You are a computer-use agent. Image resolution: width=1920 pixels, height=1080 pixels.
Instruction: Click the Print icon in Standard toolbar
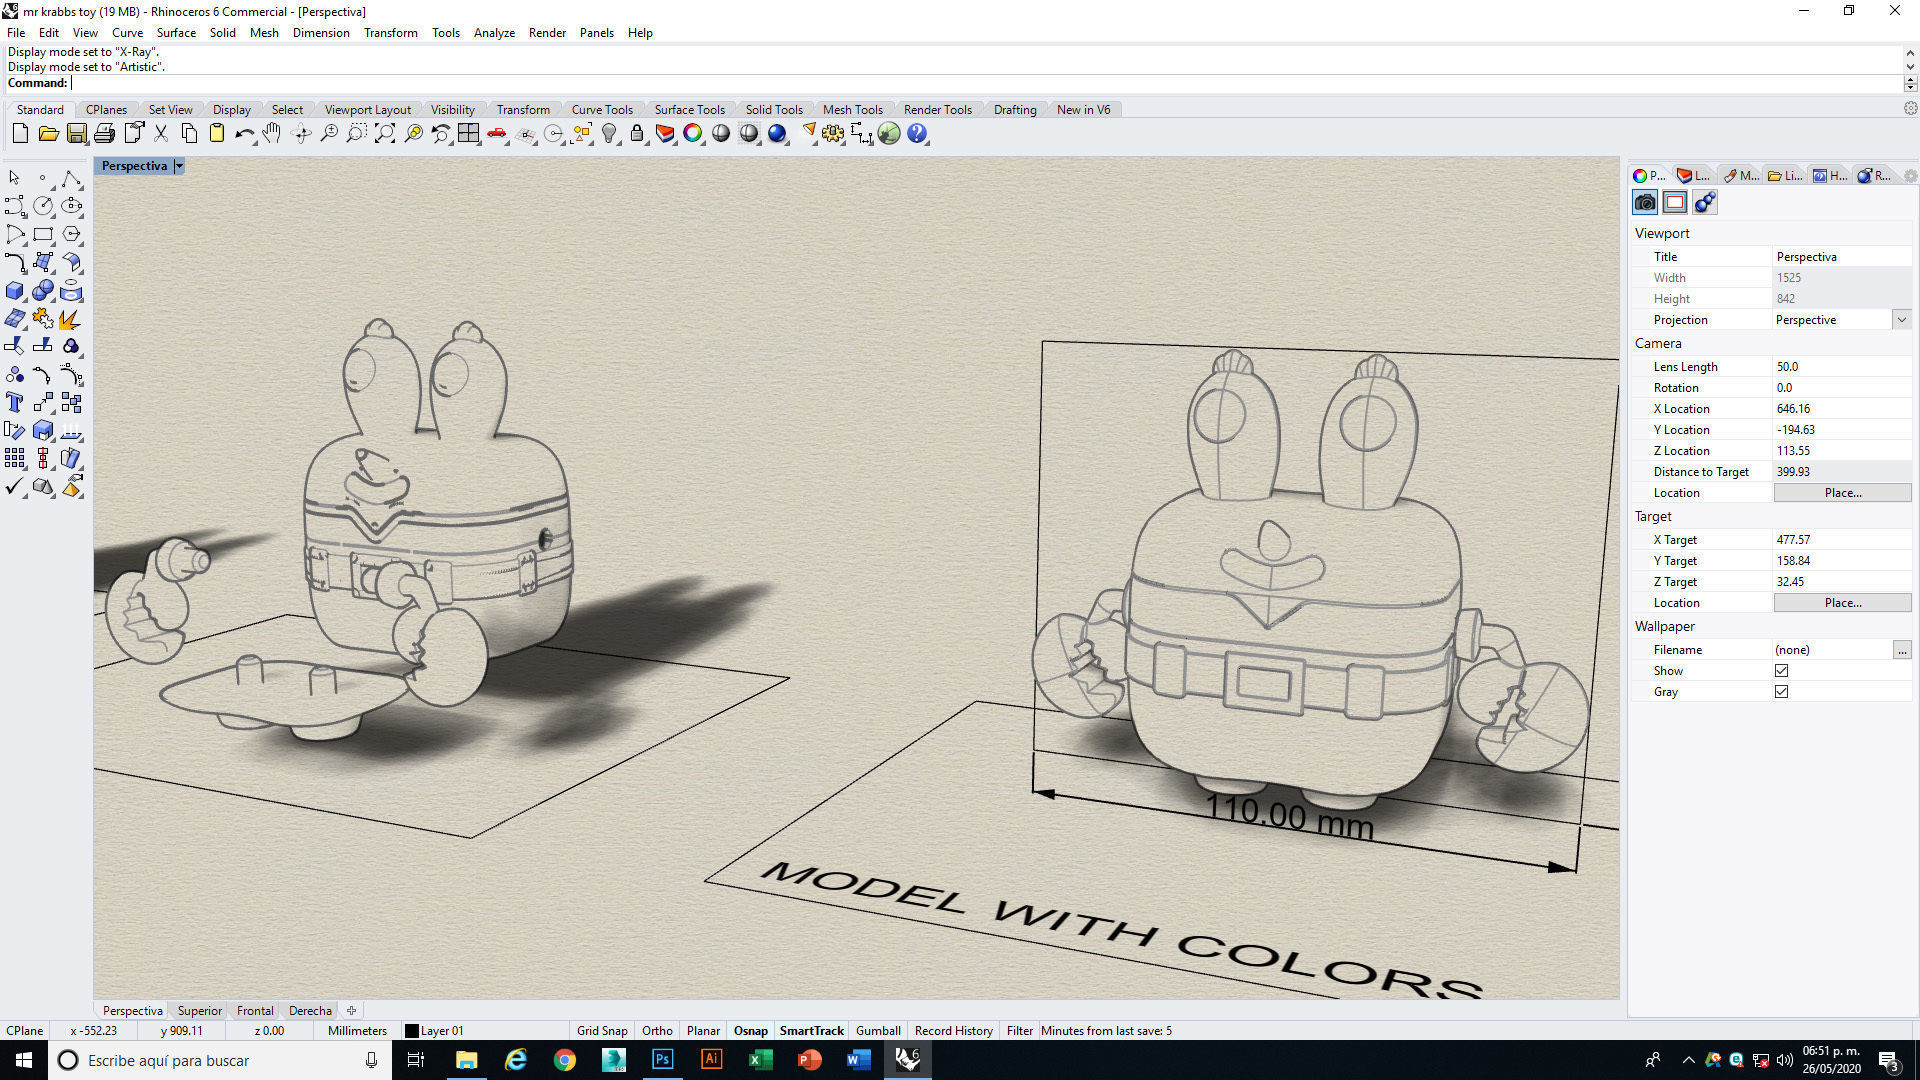tap(104, 133)
